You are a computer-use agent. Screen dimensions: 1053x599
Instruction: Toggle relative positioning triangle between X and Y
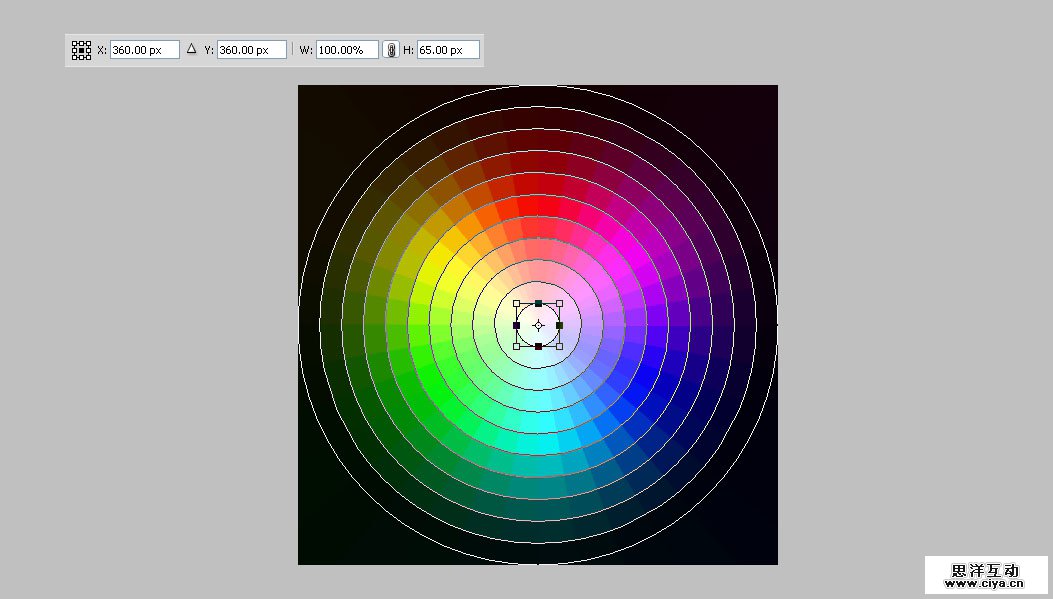pos(192,49)
